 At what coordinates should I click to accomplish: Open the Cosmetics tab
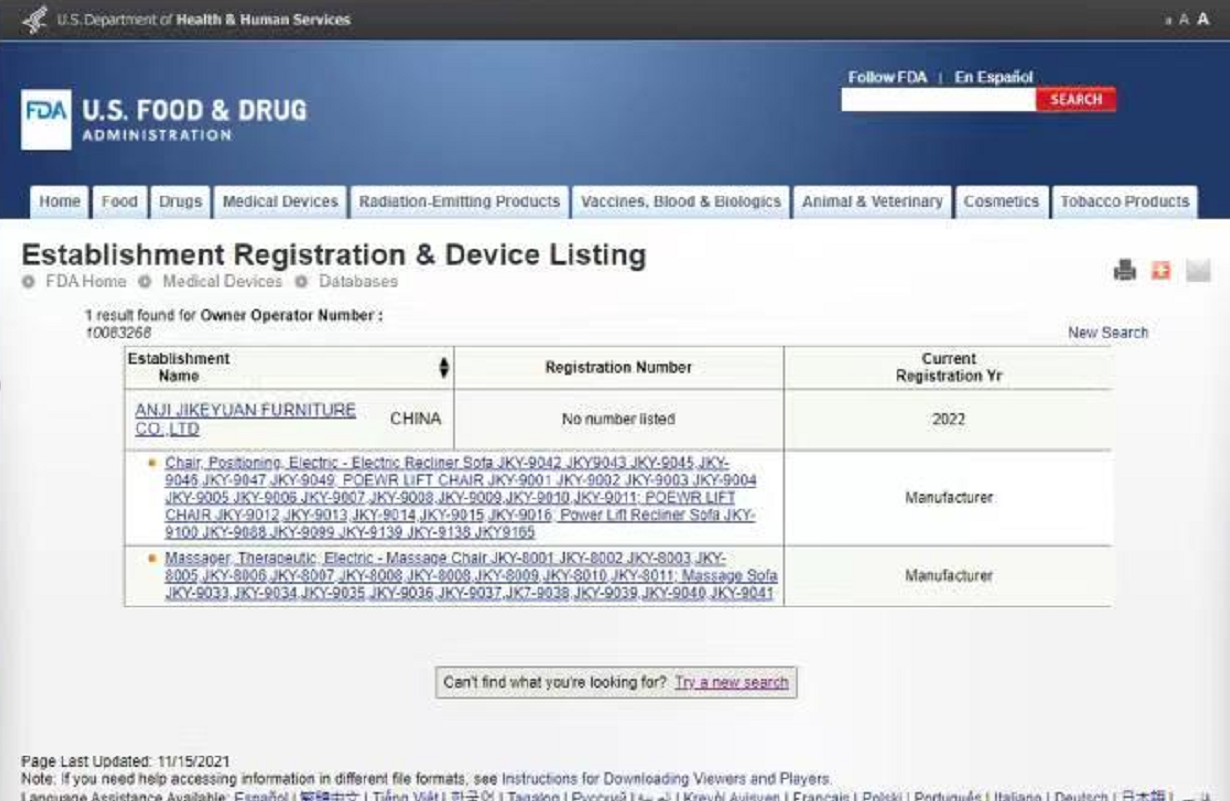[1001, 202]
